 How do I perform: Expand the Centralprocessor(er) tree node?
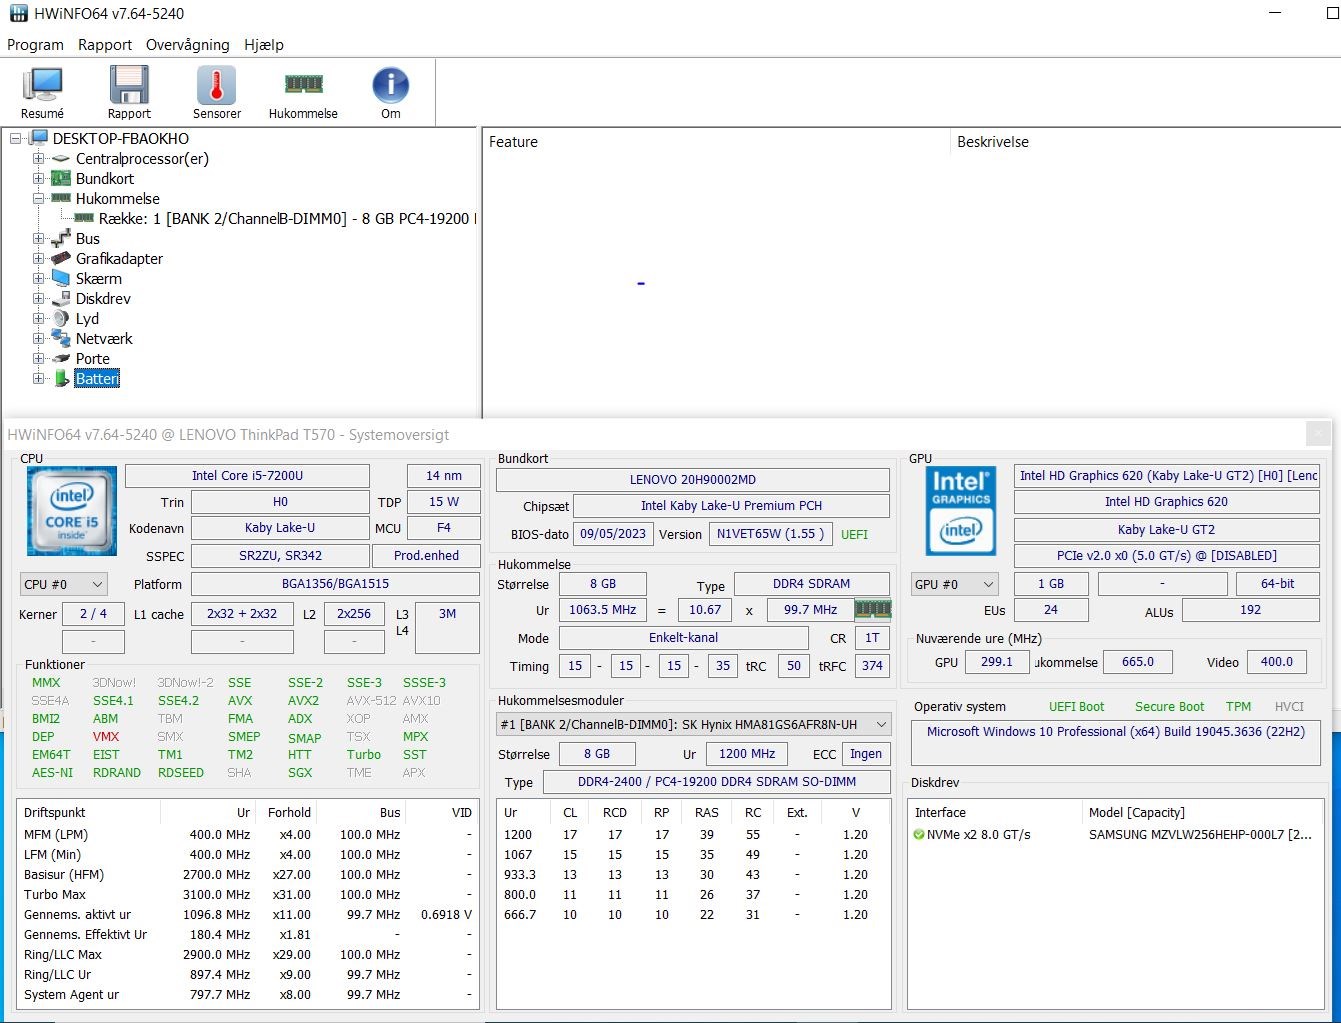tap(38, 158)
